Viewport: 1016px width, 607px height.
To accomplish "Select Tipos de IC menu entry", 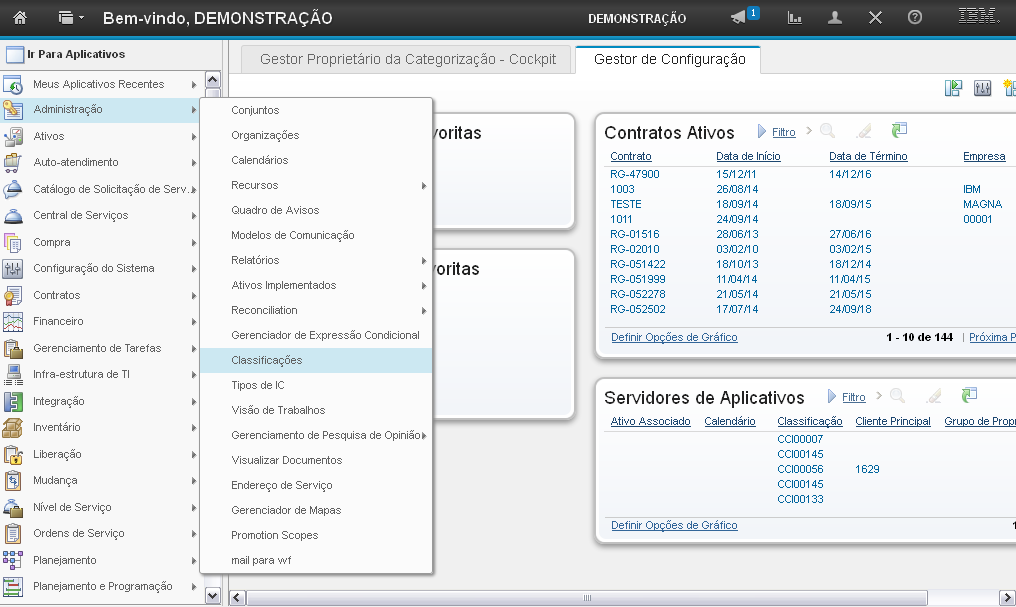I will (x=258, y=385).
